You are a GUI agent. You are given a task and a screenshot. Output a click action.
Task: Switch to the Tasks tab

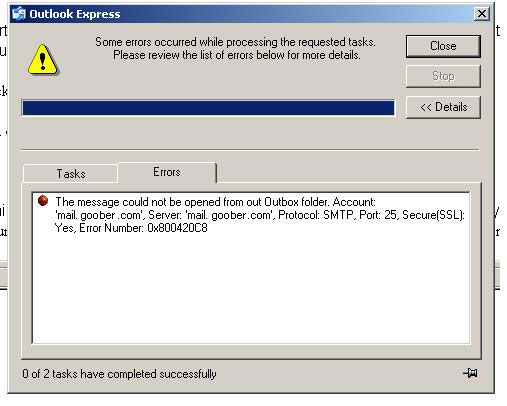(71, 174)
